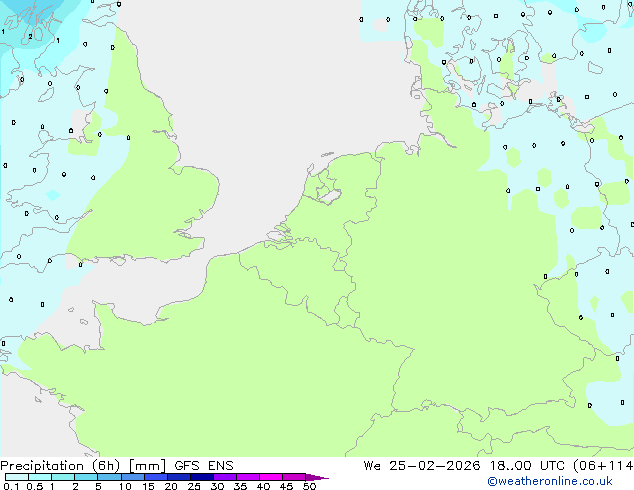Click the '0.5' legend scale label
The image size is (634, 490).
[x=35, y=486]
